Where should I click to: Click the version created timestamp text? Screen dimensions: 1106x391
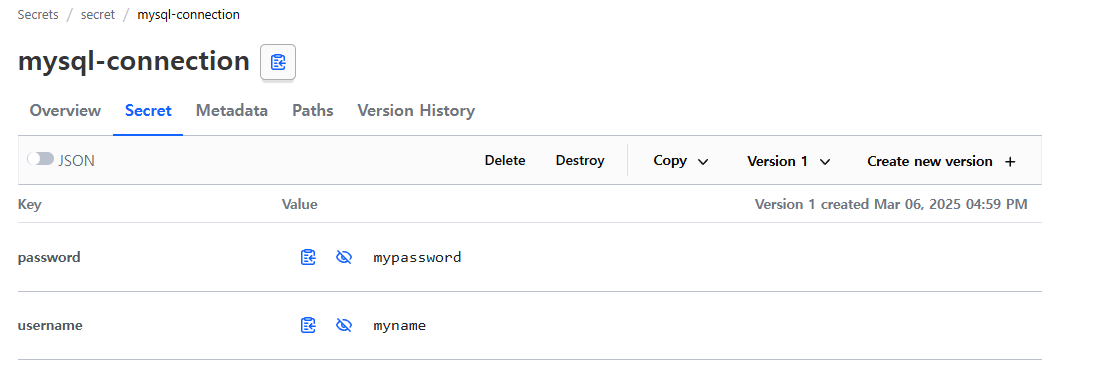891,205
